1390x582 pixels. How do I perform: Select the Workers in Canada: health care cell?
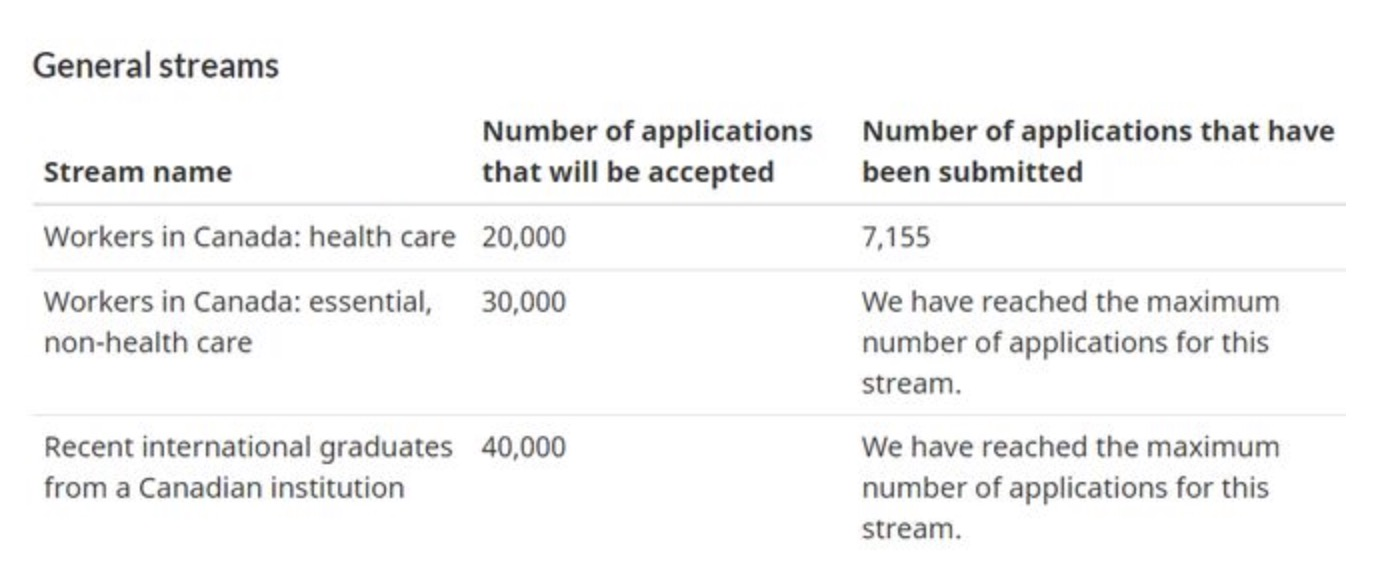click(x=249, y=237)
